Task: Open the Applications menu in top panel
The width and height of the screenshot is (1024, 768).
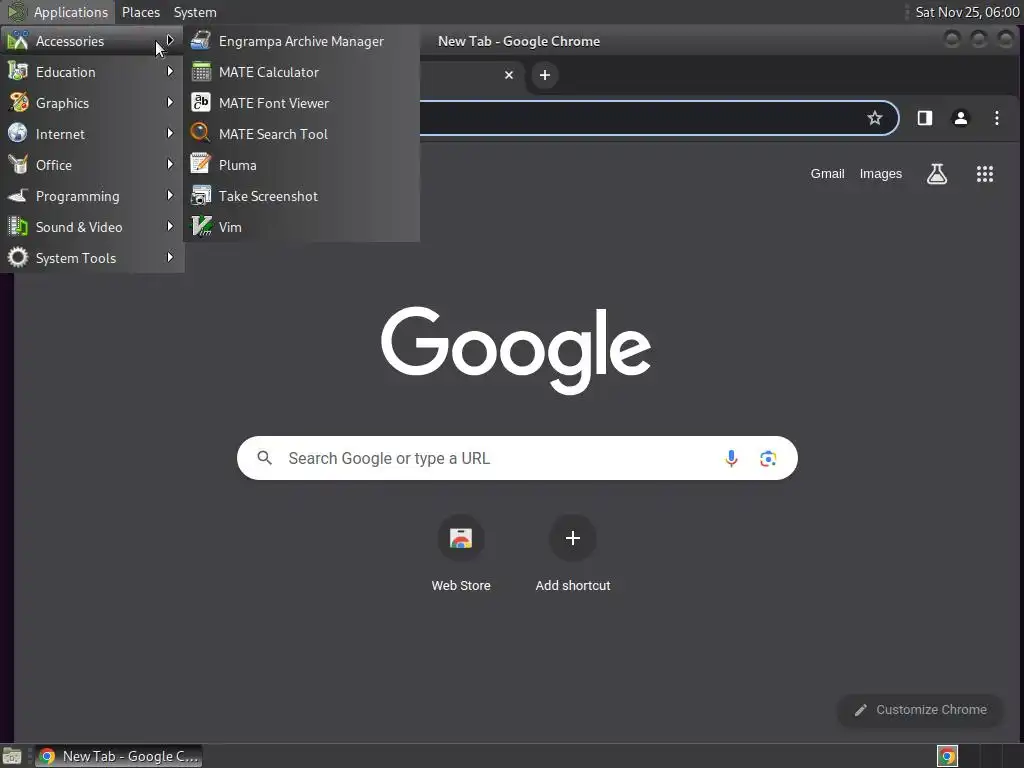Action: tap(58, 12)
